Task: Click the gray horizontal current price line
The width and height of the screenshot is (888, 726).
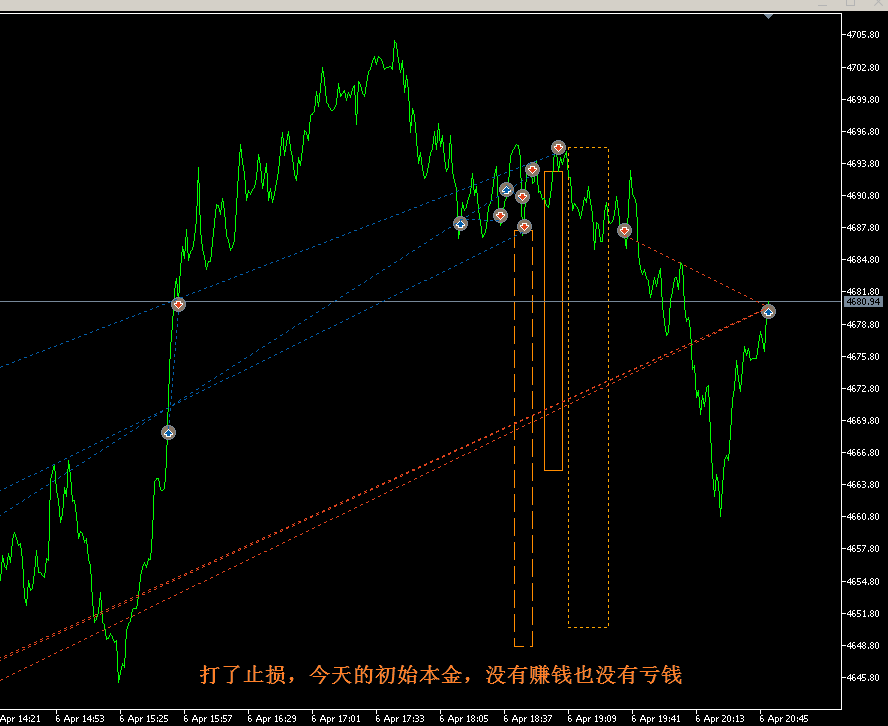Action: 400,301
